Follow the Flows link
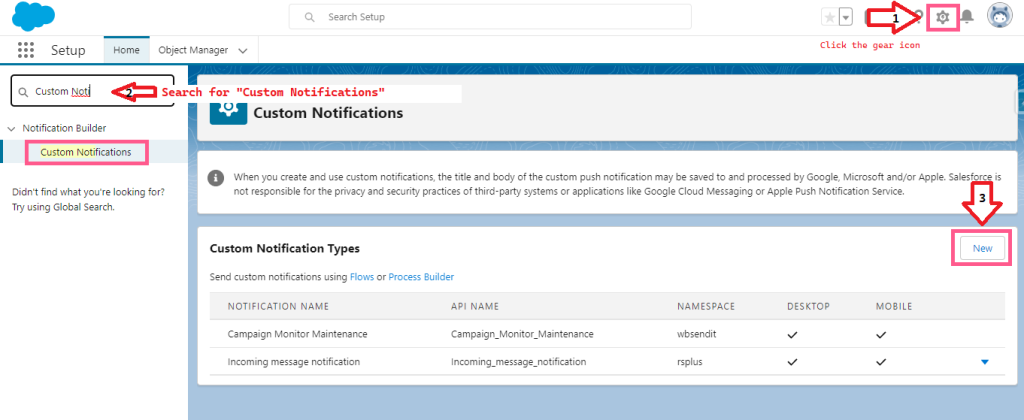Screen dimensions: 1024x420 pyautogui.click(x=361, y=276)
